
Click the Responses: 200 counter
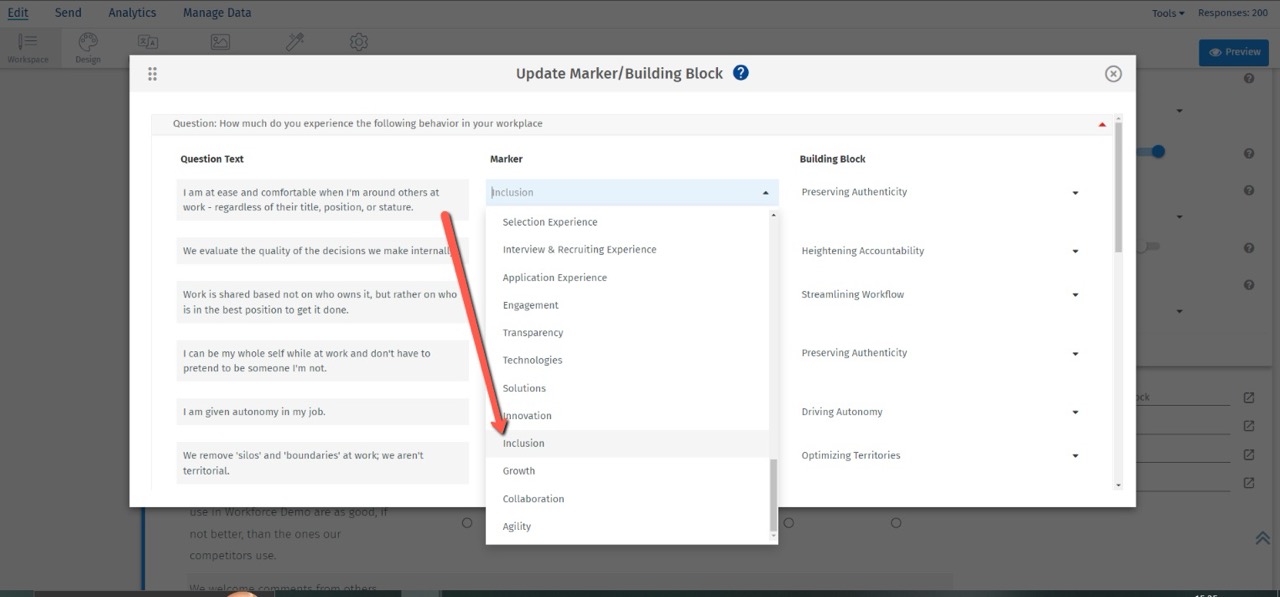[1232, 13]
